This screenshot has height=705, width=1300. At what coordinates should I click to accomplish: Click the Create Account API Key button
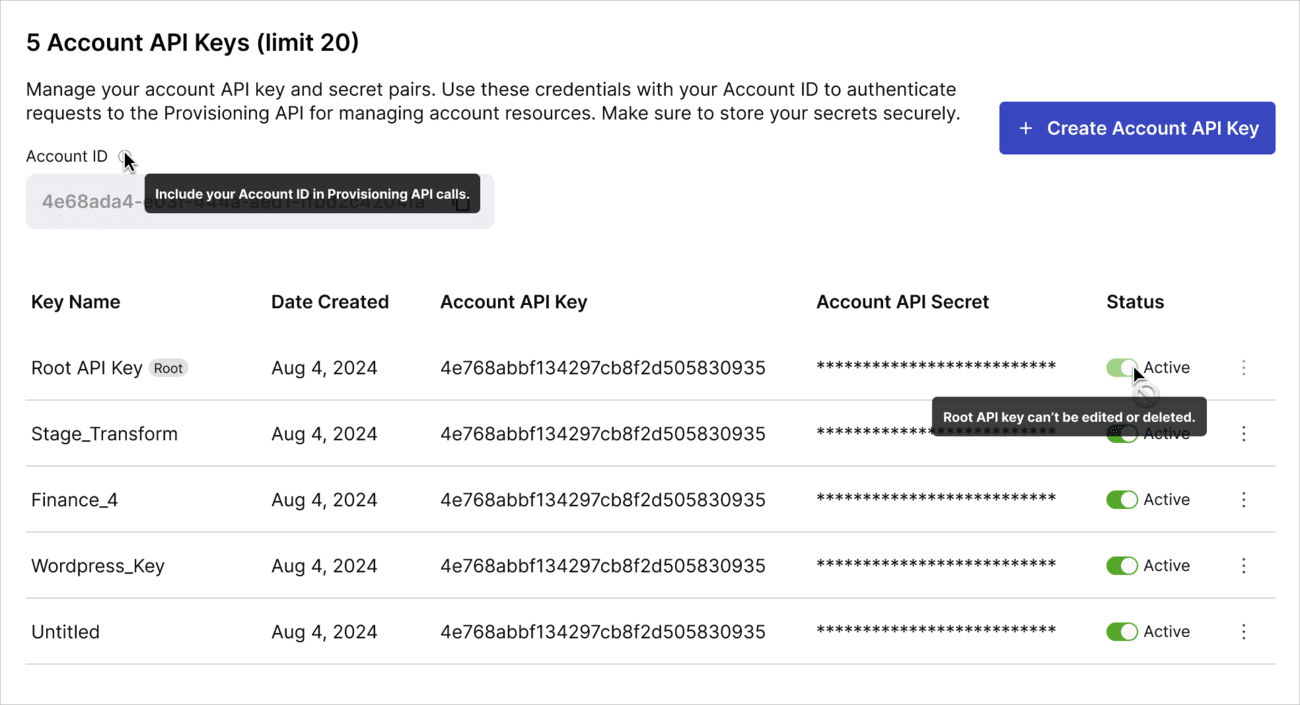[1137, 128]
